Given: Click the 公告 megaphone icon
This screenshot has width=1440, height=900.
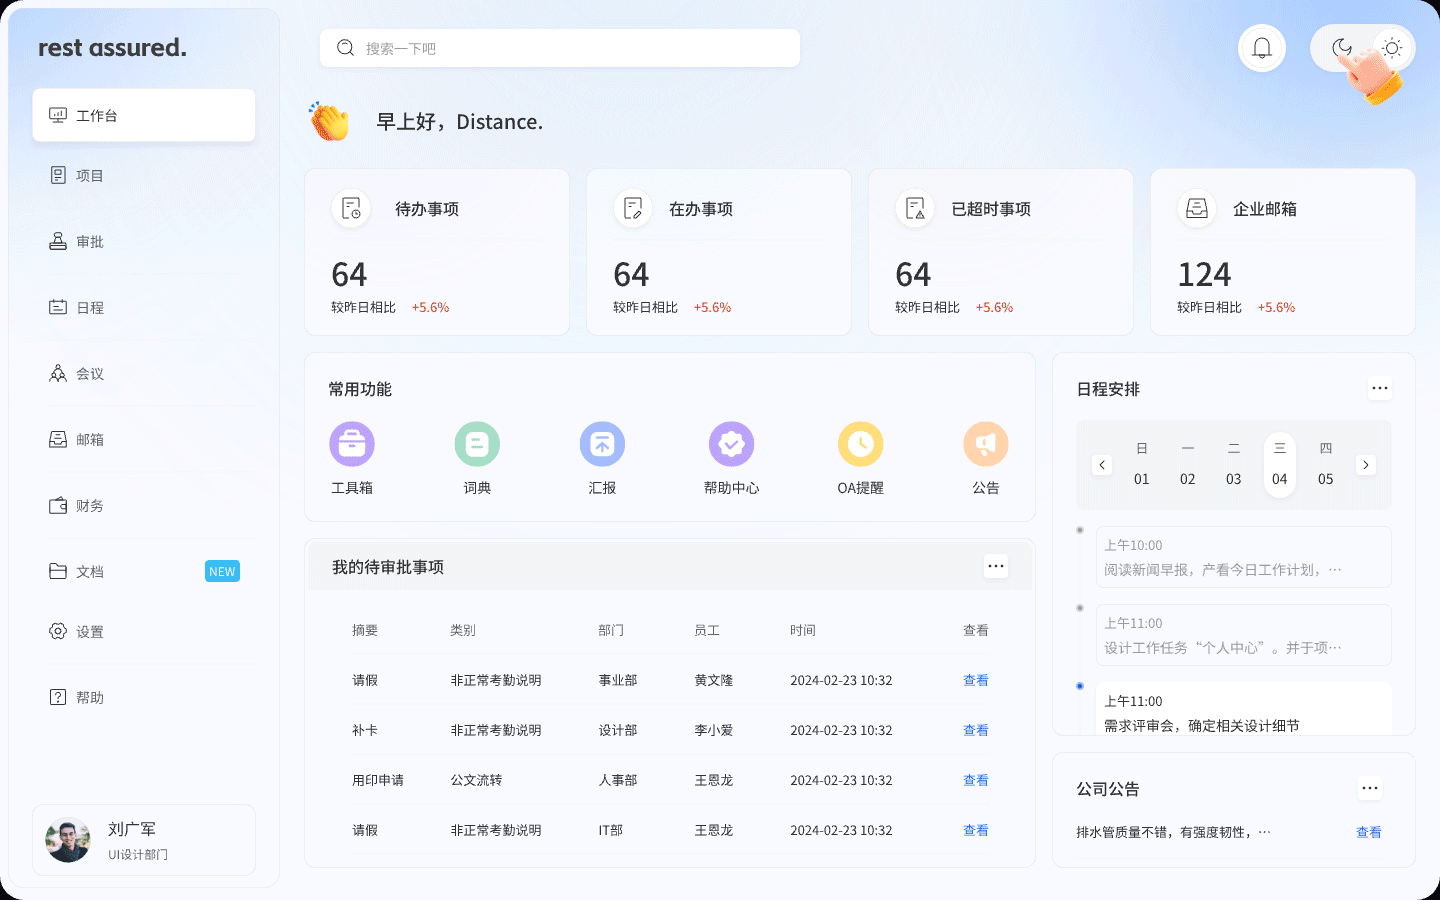Looking at the screenshot, I should tap(986, 443).
